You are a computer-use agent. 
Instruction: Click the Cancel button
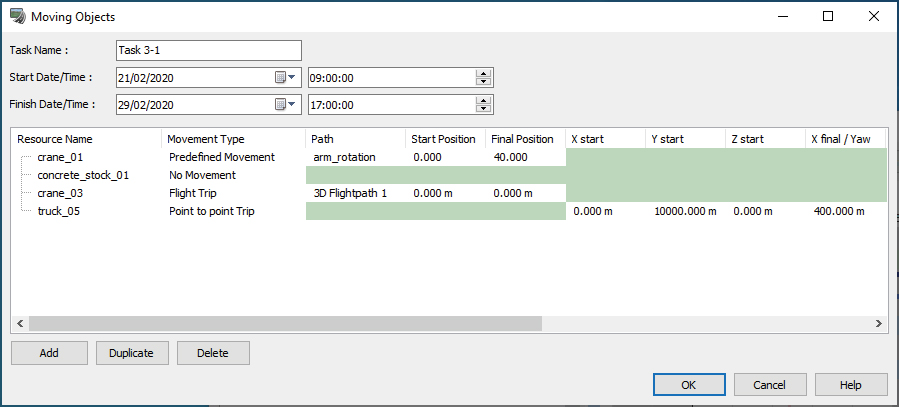coord(770,385)
